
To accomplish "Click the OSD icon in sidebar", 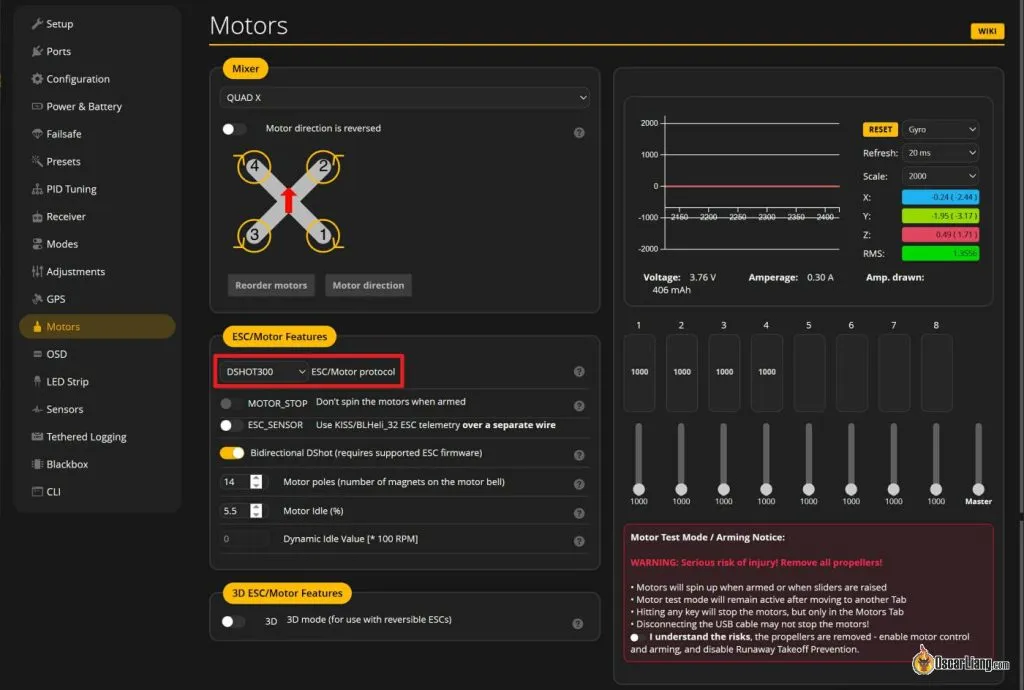I will click(37, 354).
